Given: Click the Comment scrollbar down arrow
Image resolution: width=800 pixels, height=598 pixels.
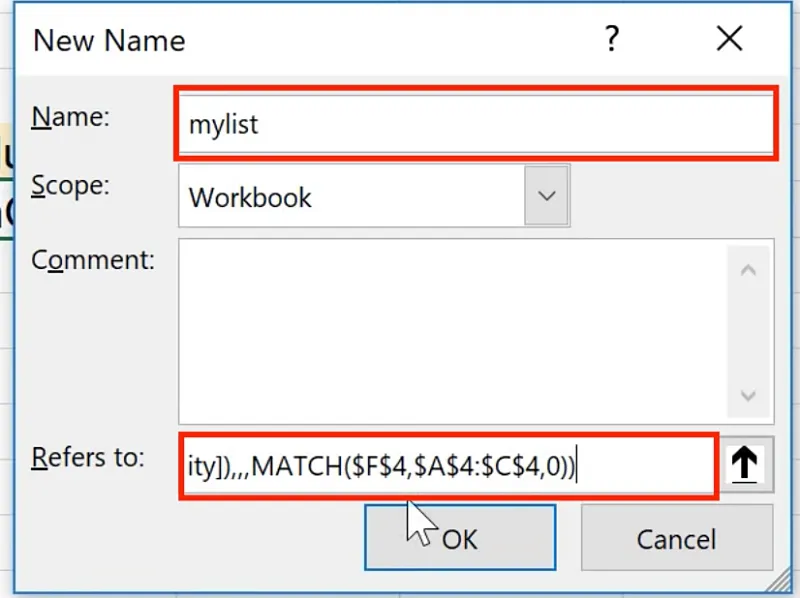Looking at the screenshot, I should pos(748,396).
